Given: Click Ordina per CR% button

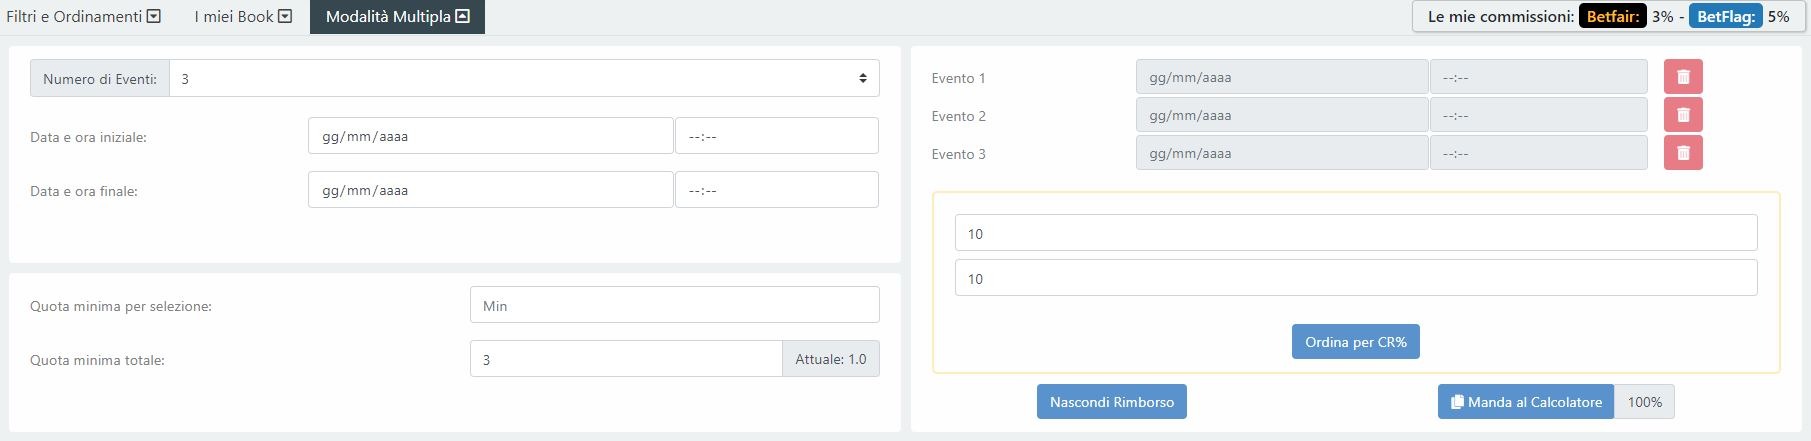Looking at the screenshot, I should [x=1355, y=342].
